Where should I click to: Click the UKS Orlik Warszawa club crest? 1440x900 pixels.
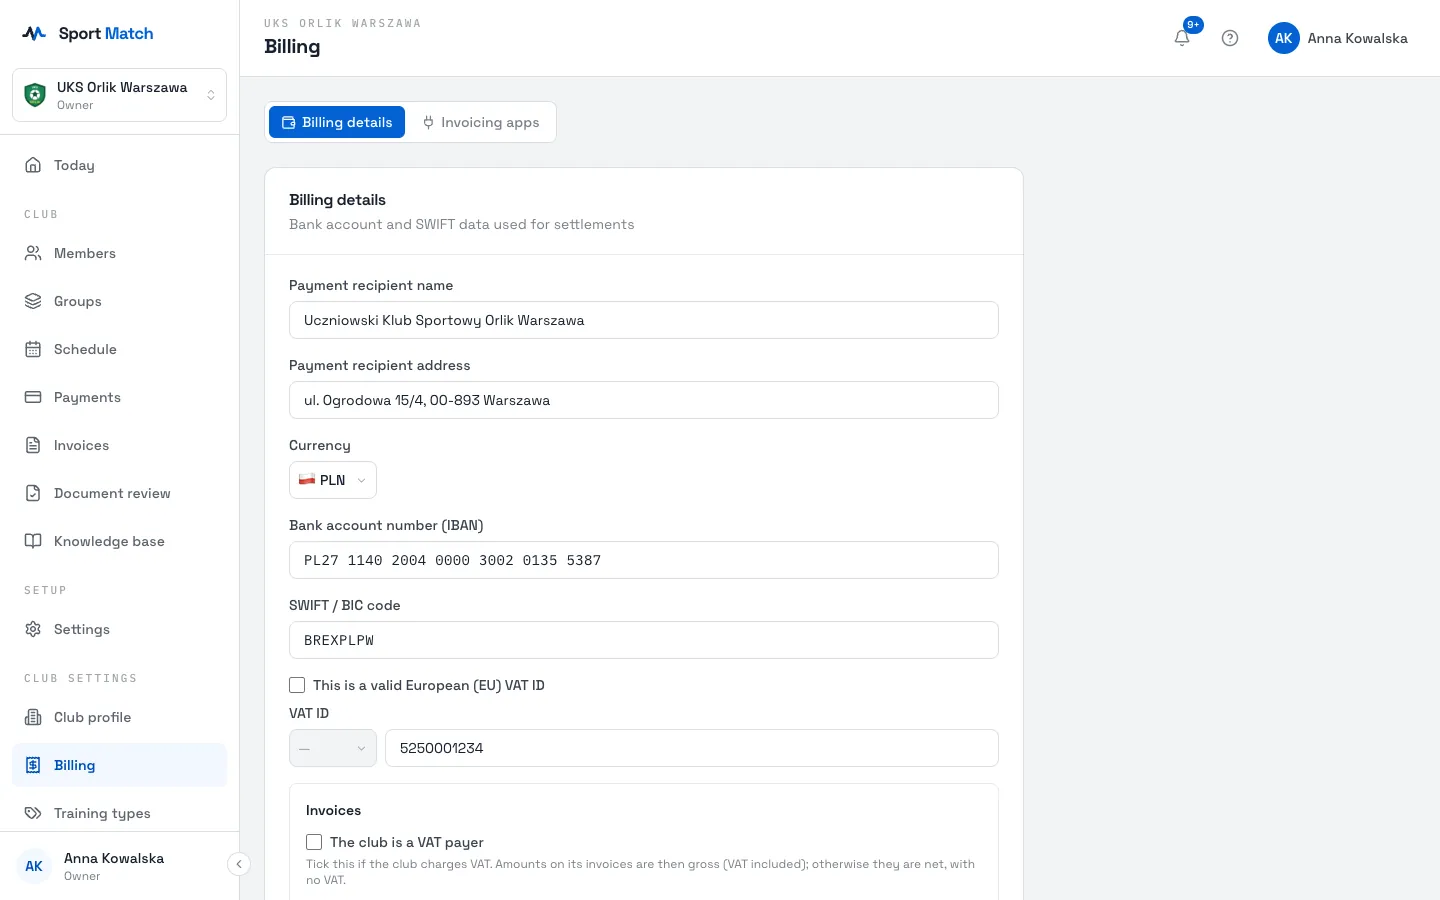[35, 95]
